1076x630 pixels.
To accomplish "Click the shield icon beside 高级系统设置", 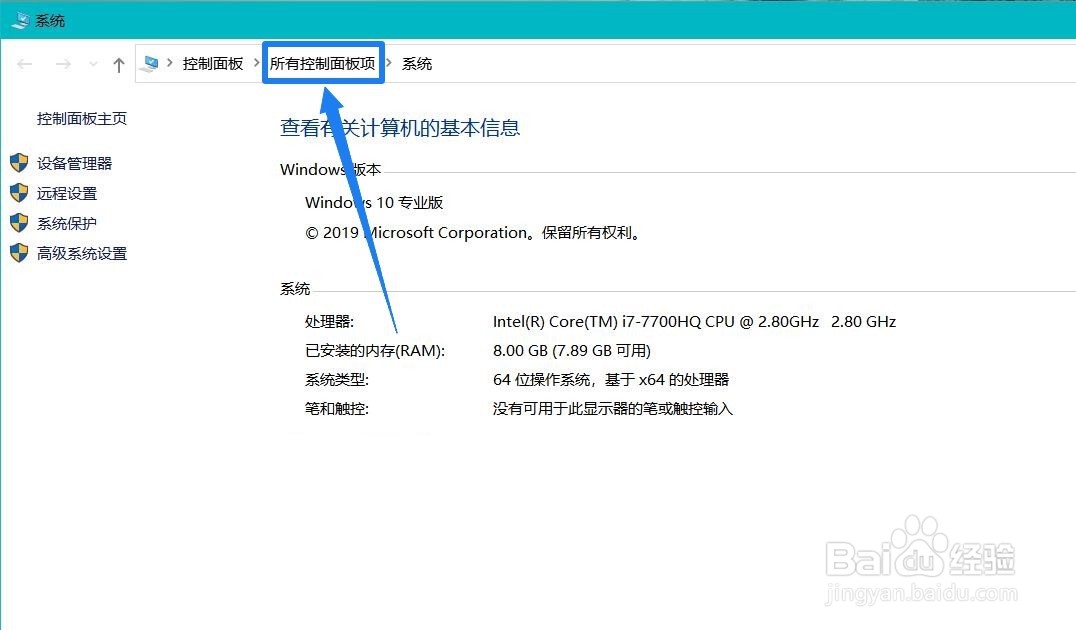I will click(18, 253).
